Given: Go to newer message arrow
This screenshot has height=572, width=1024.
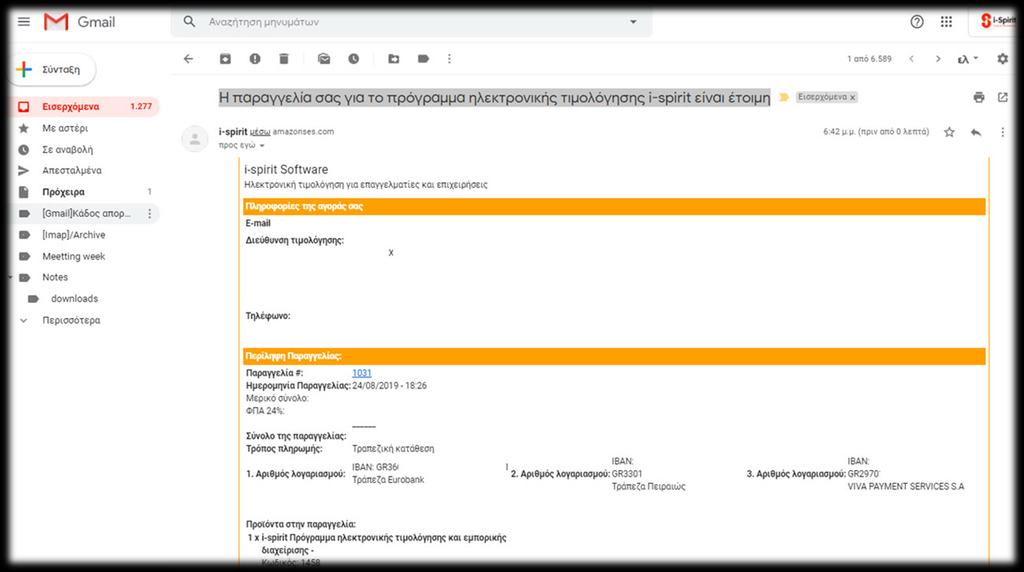Looking at the screenshot, I should coord(912,59).
